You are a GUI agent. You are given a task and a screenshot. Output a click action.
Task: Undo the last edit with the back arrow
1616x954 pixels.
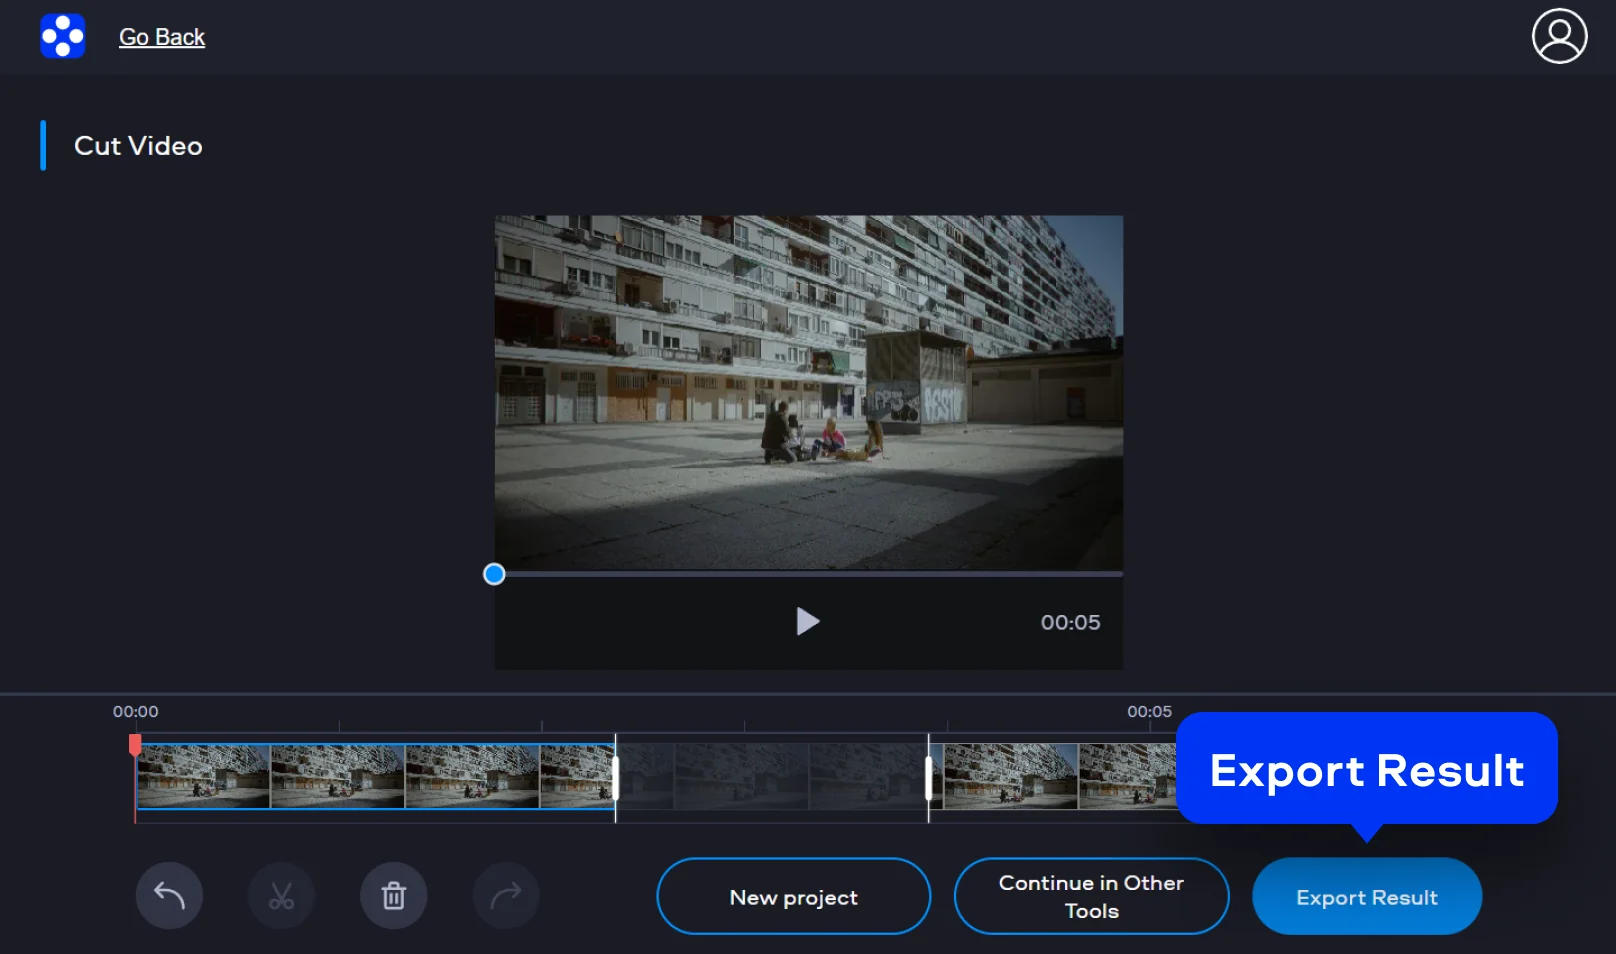169,896
